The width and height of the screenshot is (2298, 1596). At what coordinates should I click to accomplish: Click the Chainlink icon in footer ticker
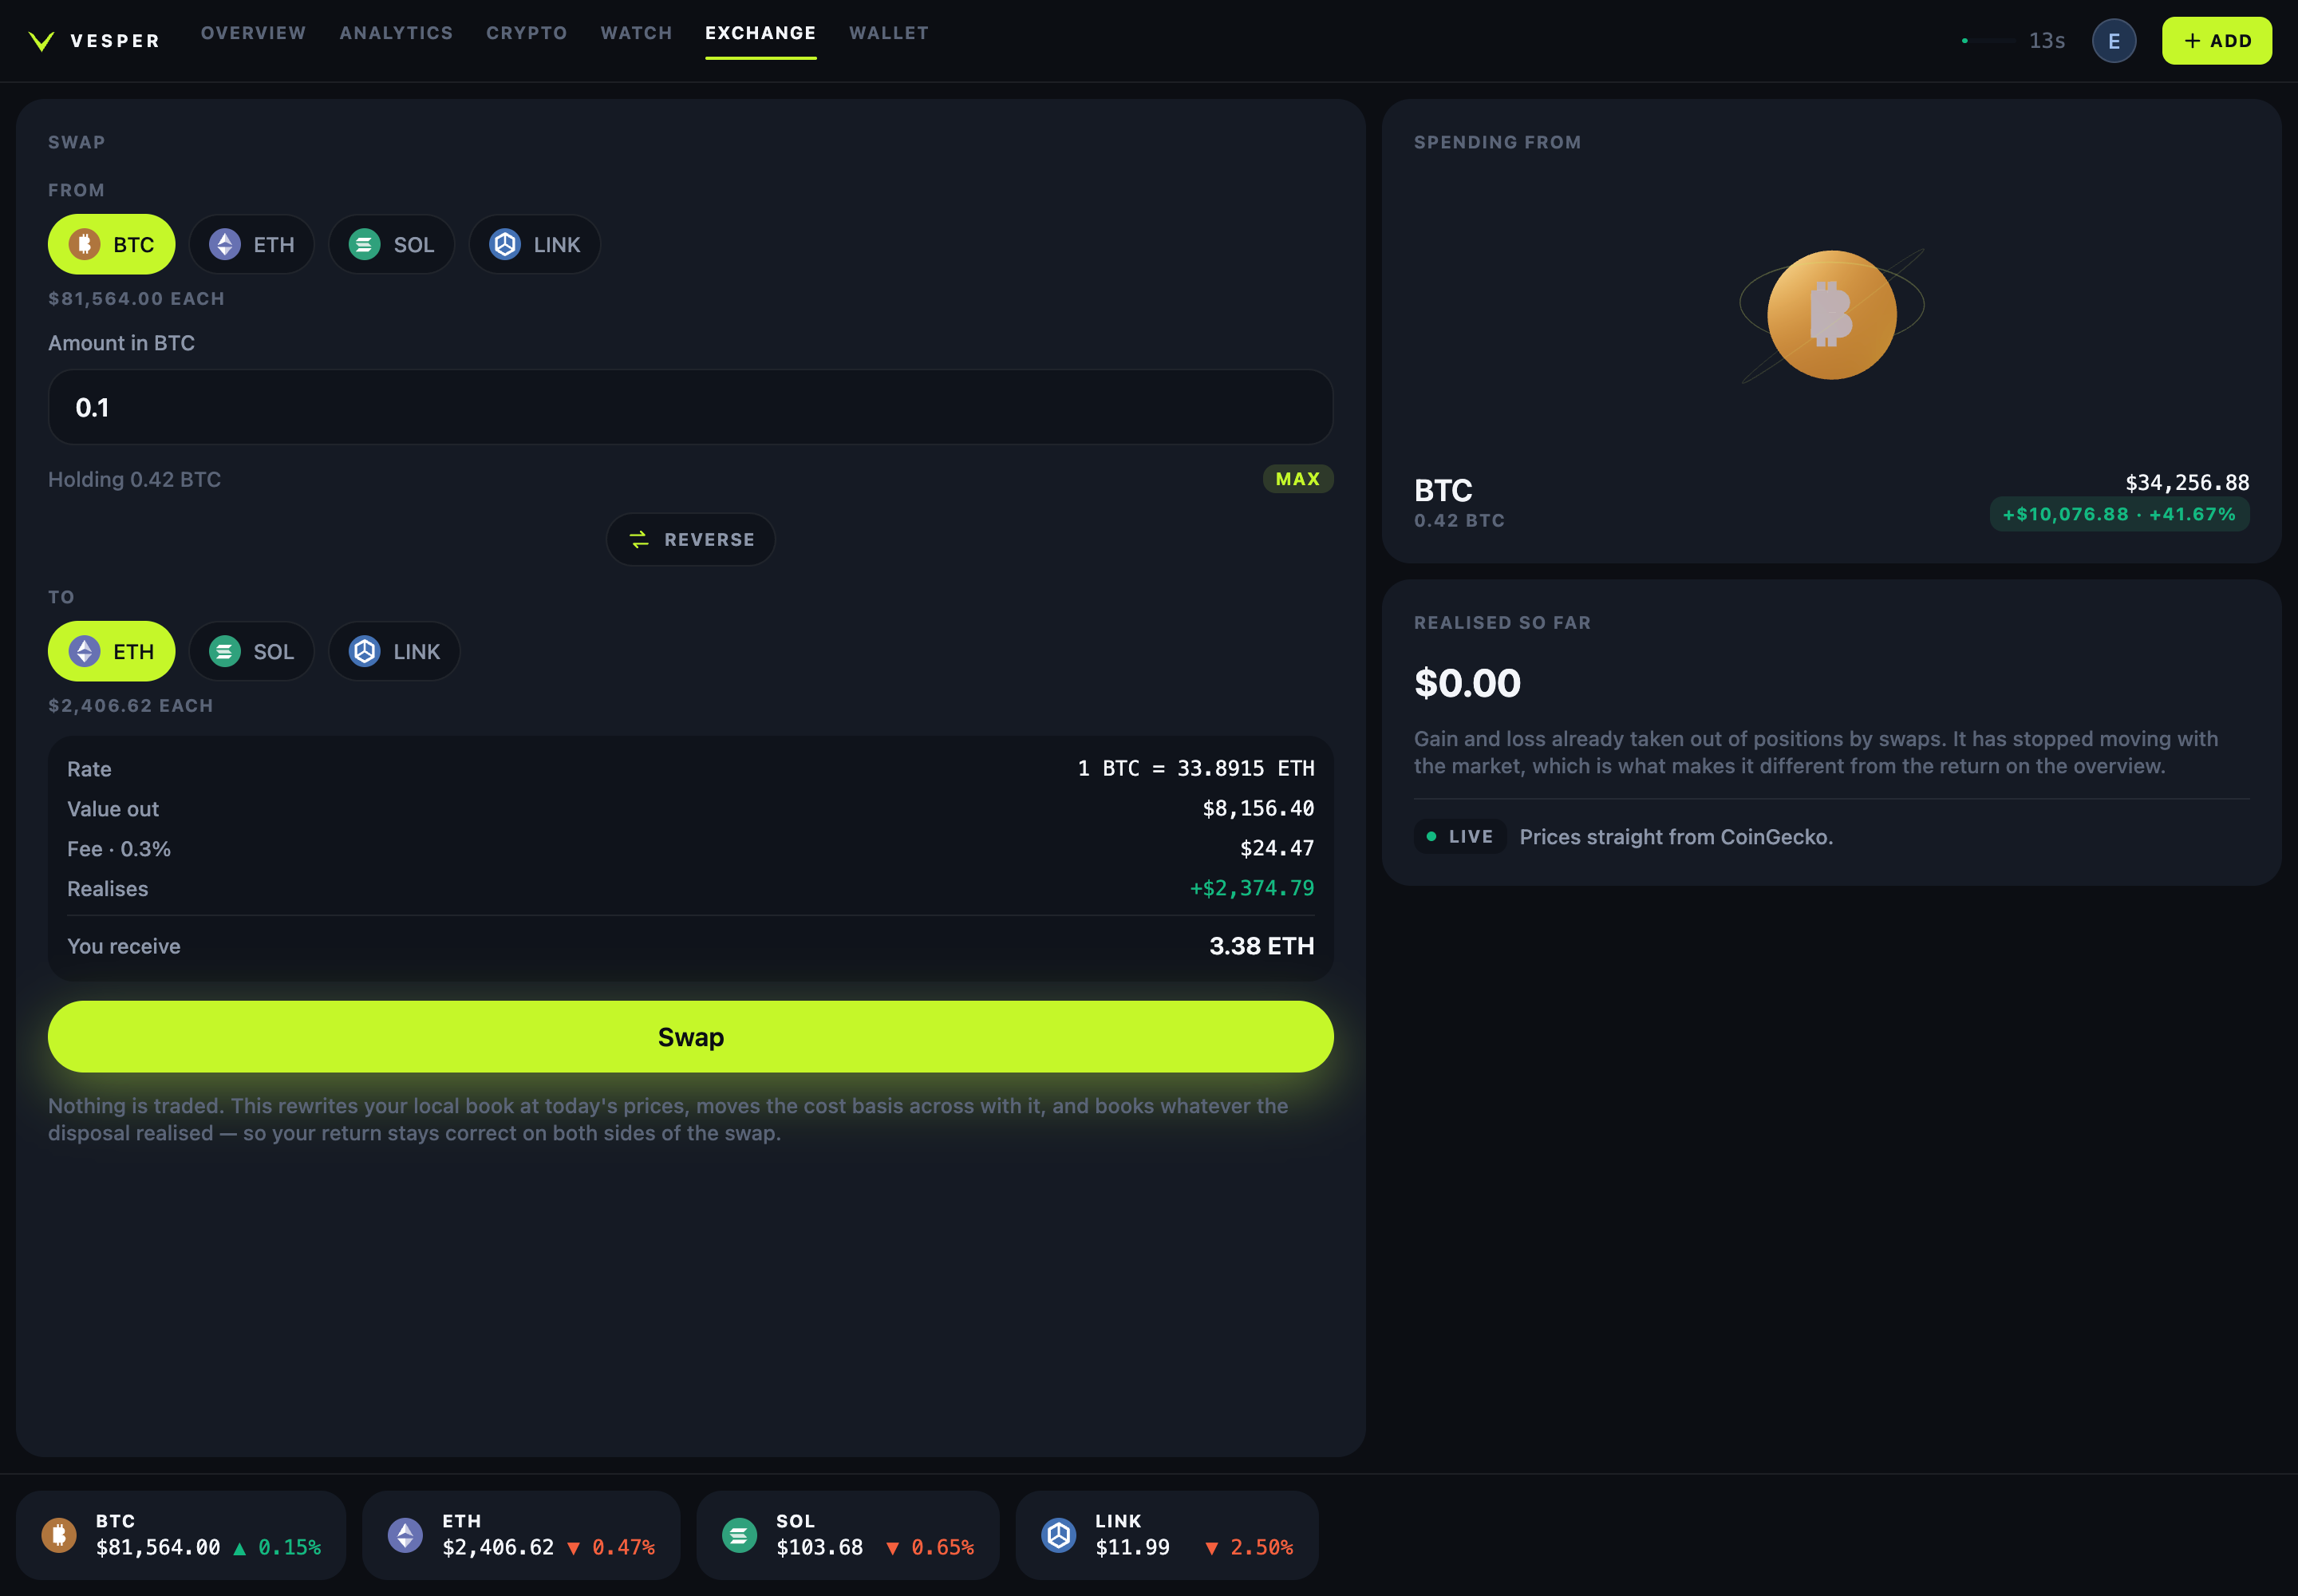(x=1058, y=1535)
